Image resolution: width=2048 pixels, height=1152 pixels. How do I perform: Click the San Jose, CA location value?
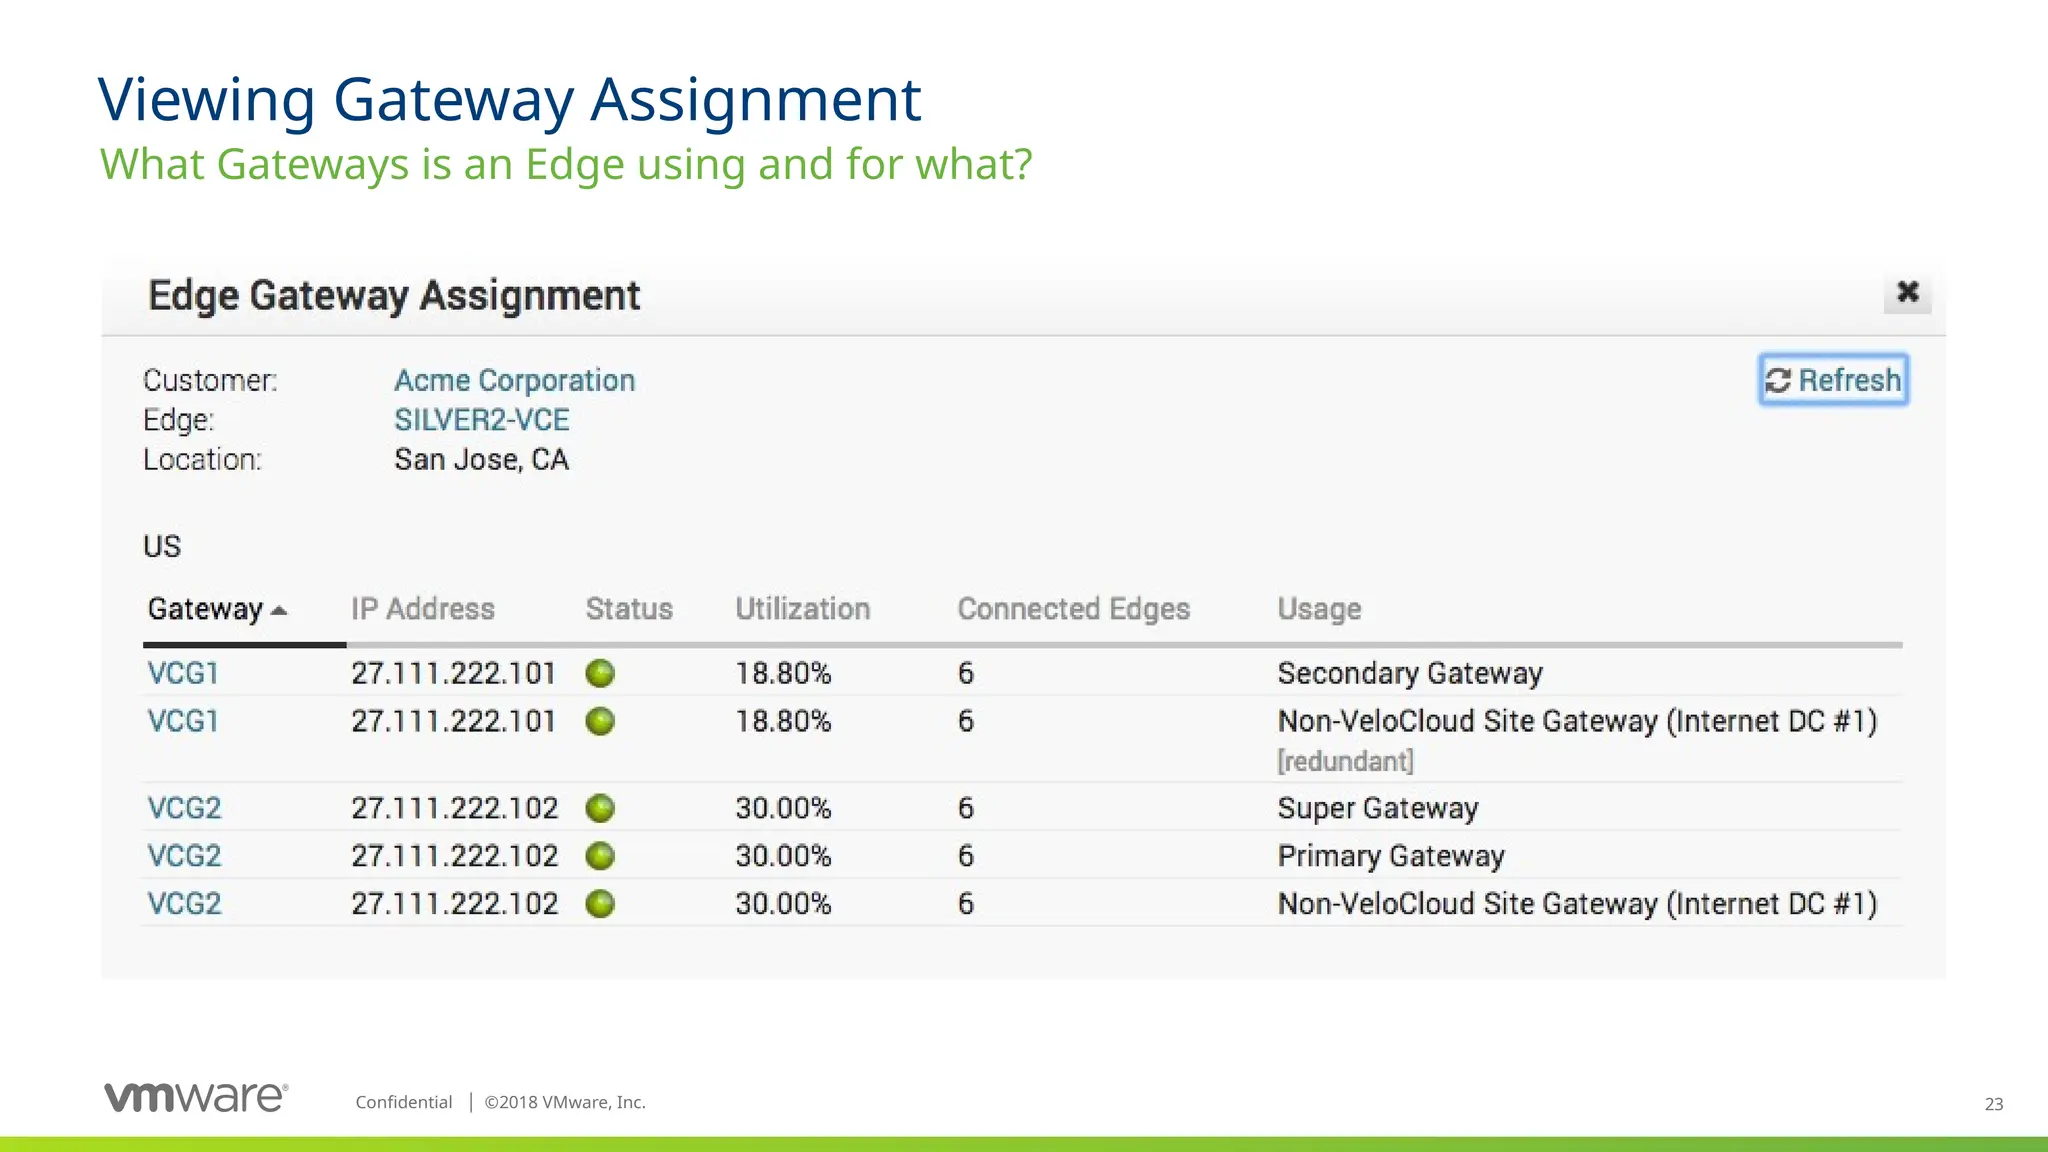481,459
